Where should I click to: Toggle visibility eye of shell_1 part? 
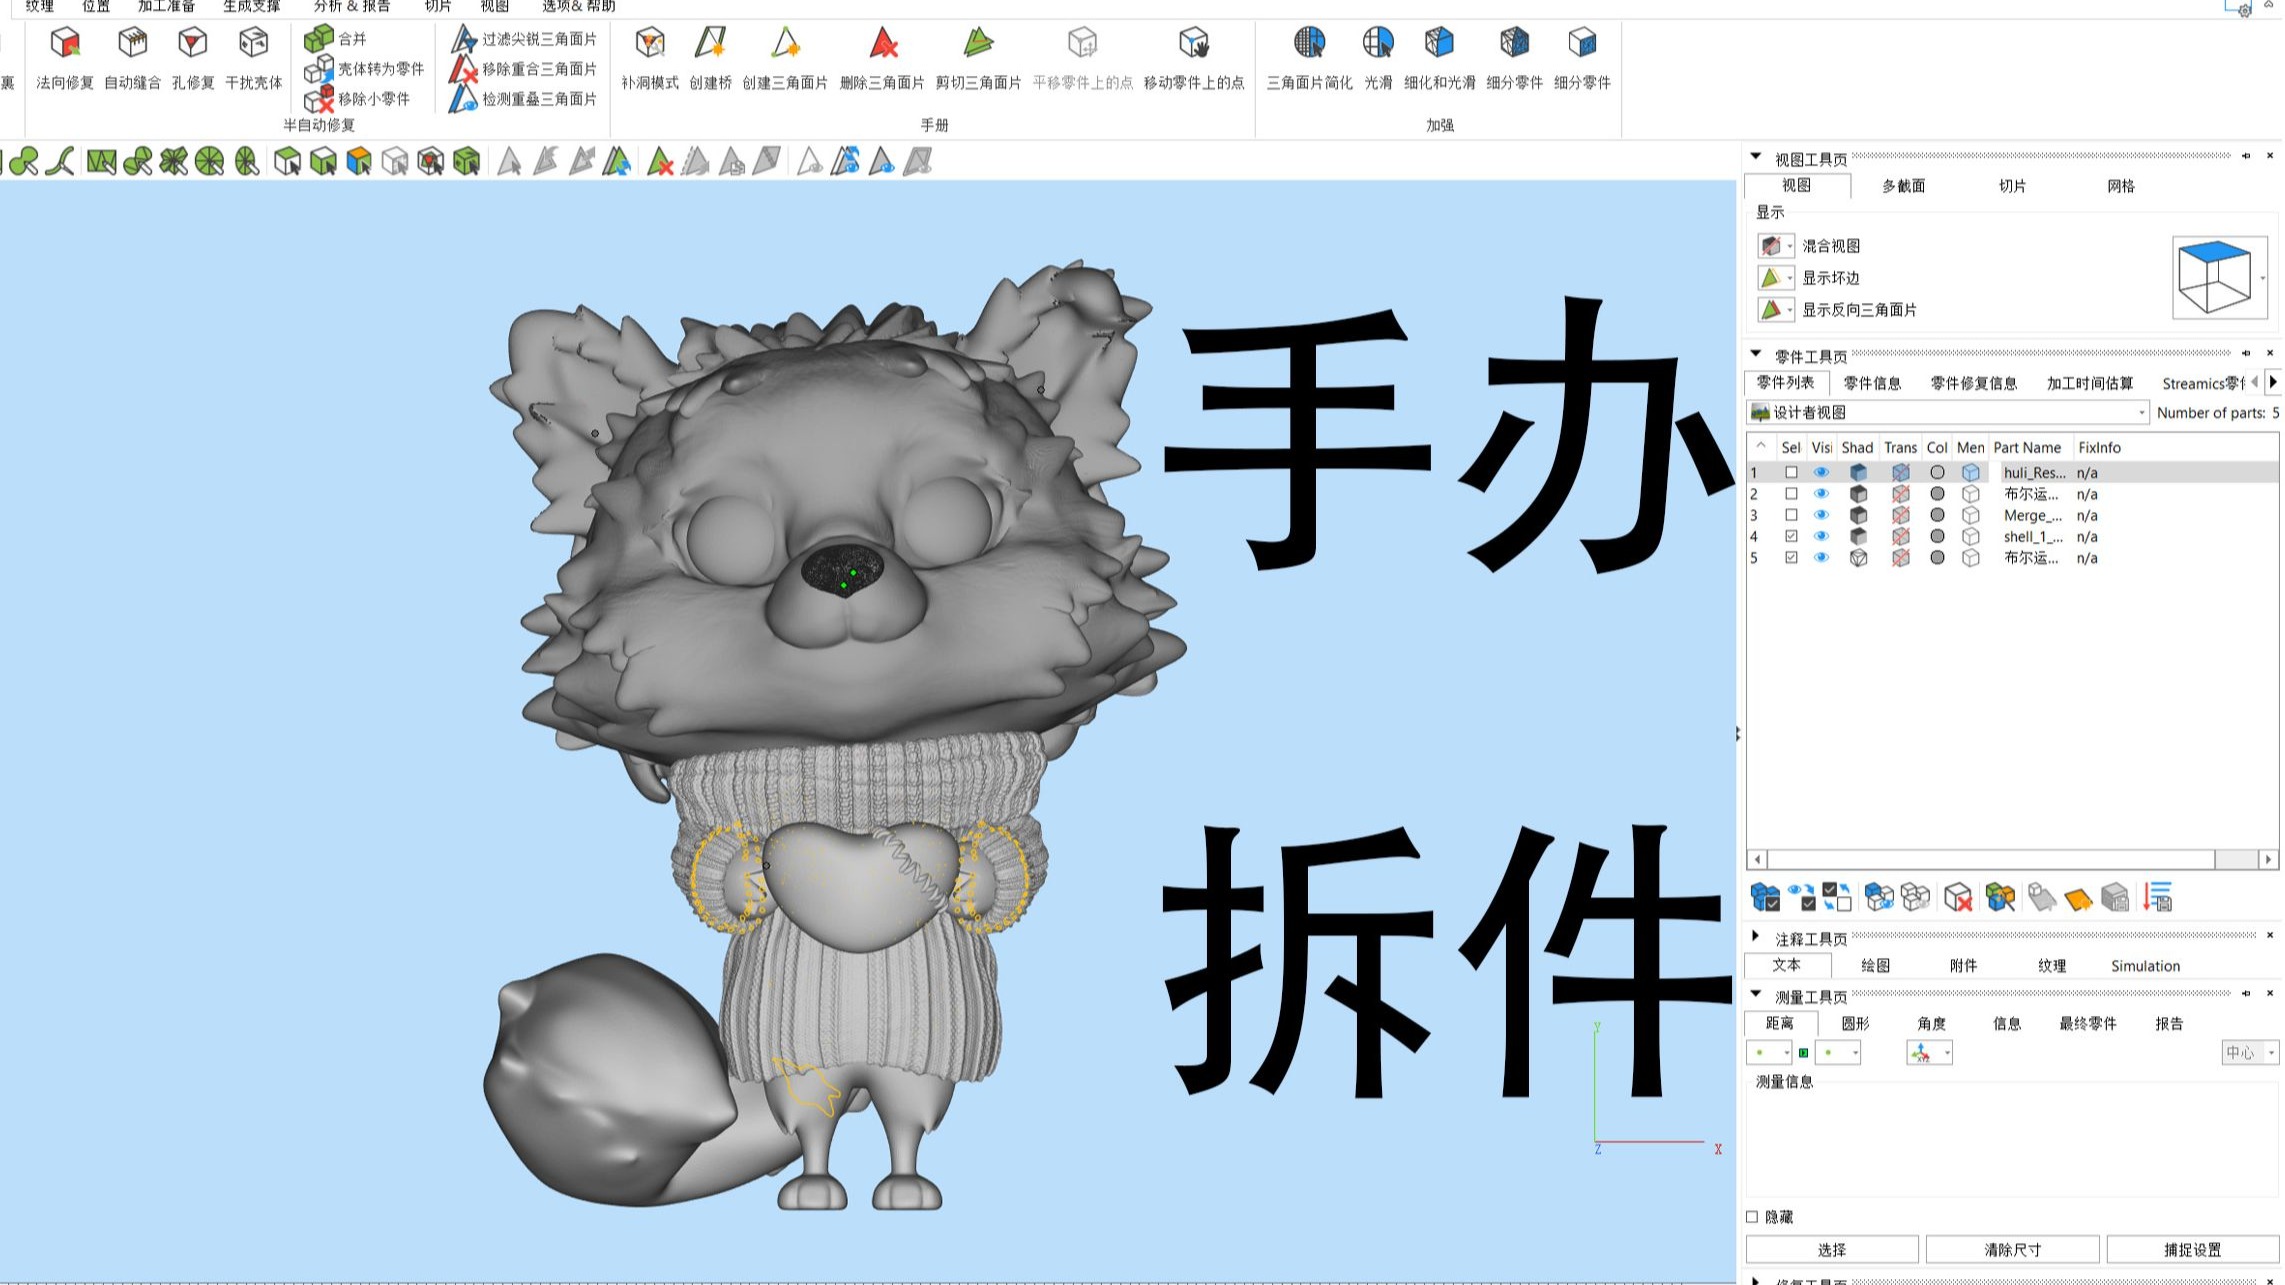pyautogui.click(x=1821, y=537)
